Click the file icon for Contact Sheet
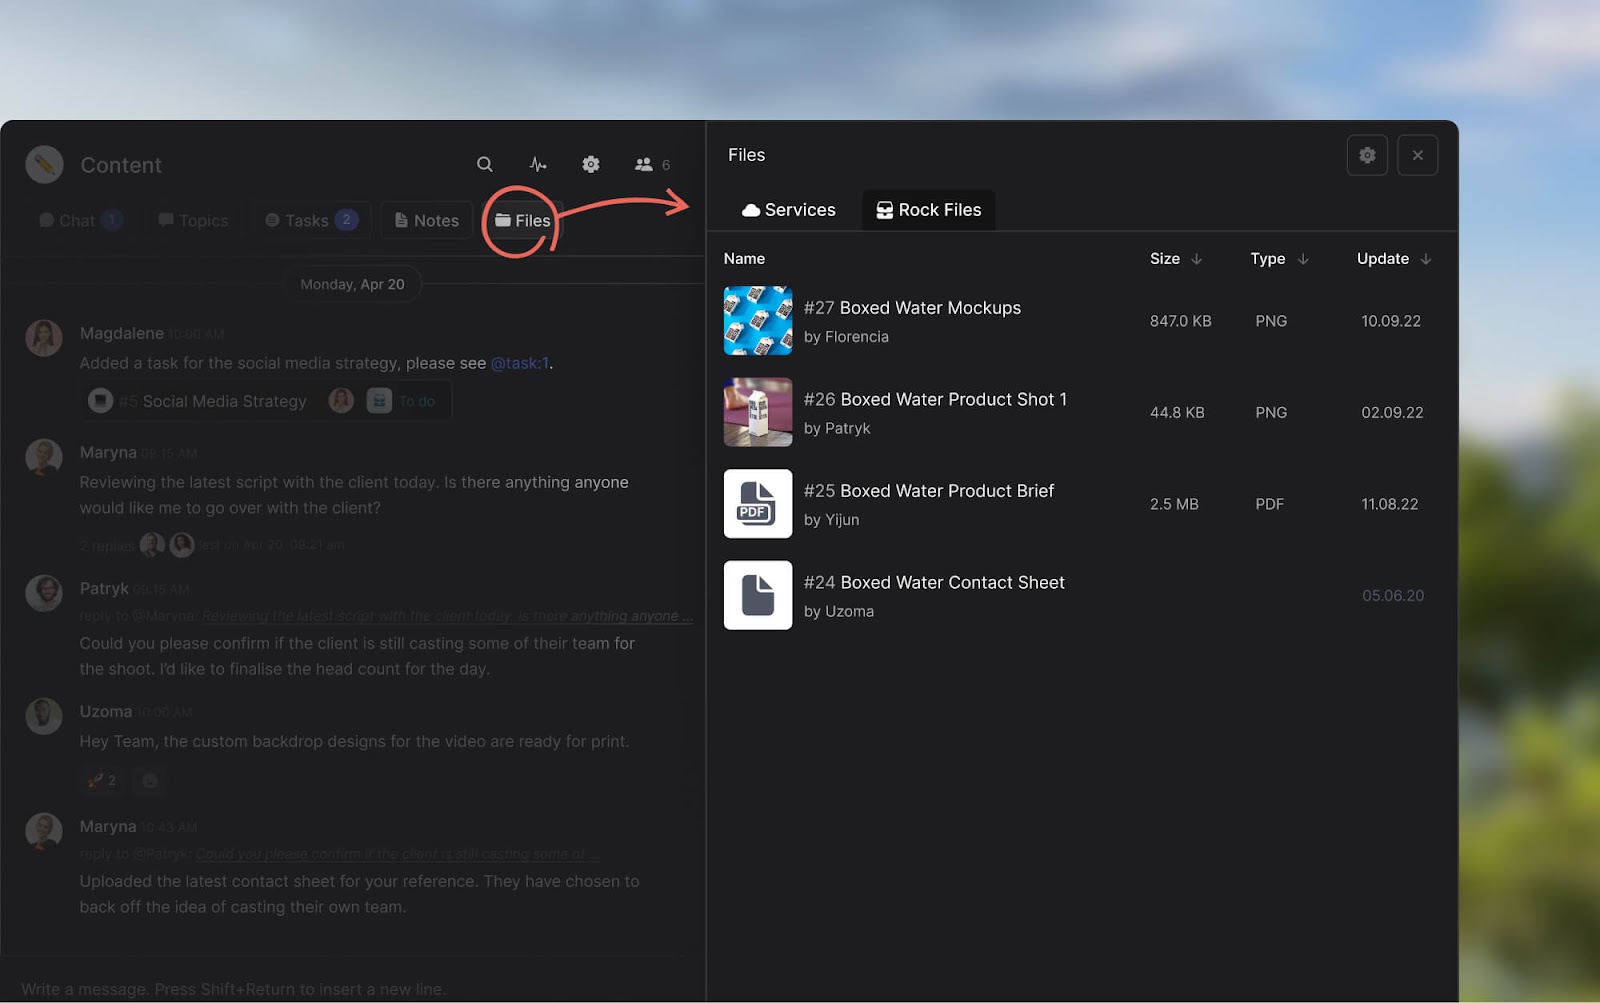Image resolution: width=1600 pixels, height=1003 pixels. (758, 595)
